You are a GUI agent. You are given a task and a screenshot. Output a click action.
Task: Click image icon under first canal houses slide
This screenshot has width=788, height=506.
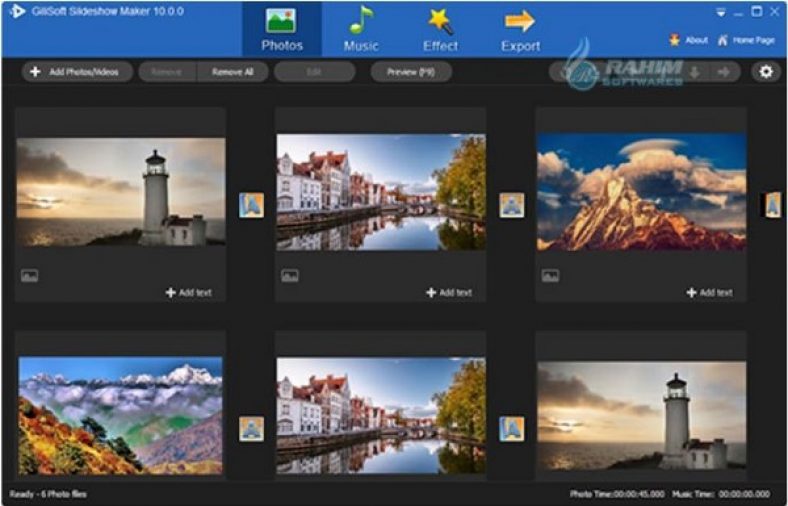tap(290, 275)
